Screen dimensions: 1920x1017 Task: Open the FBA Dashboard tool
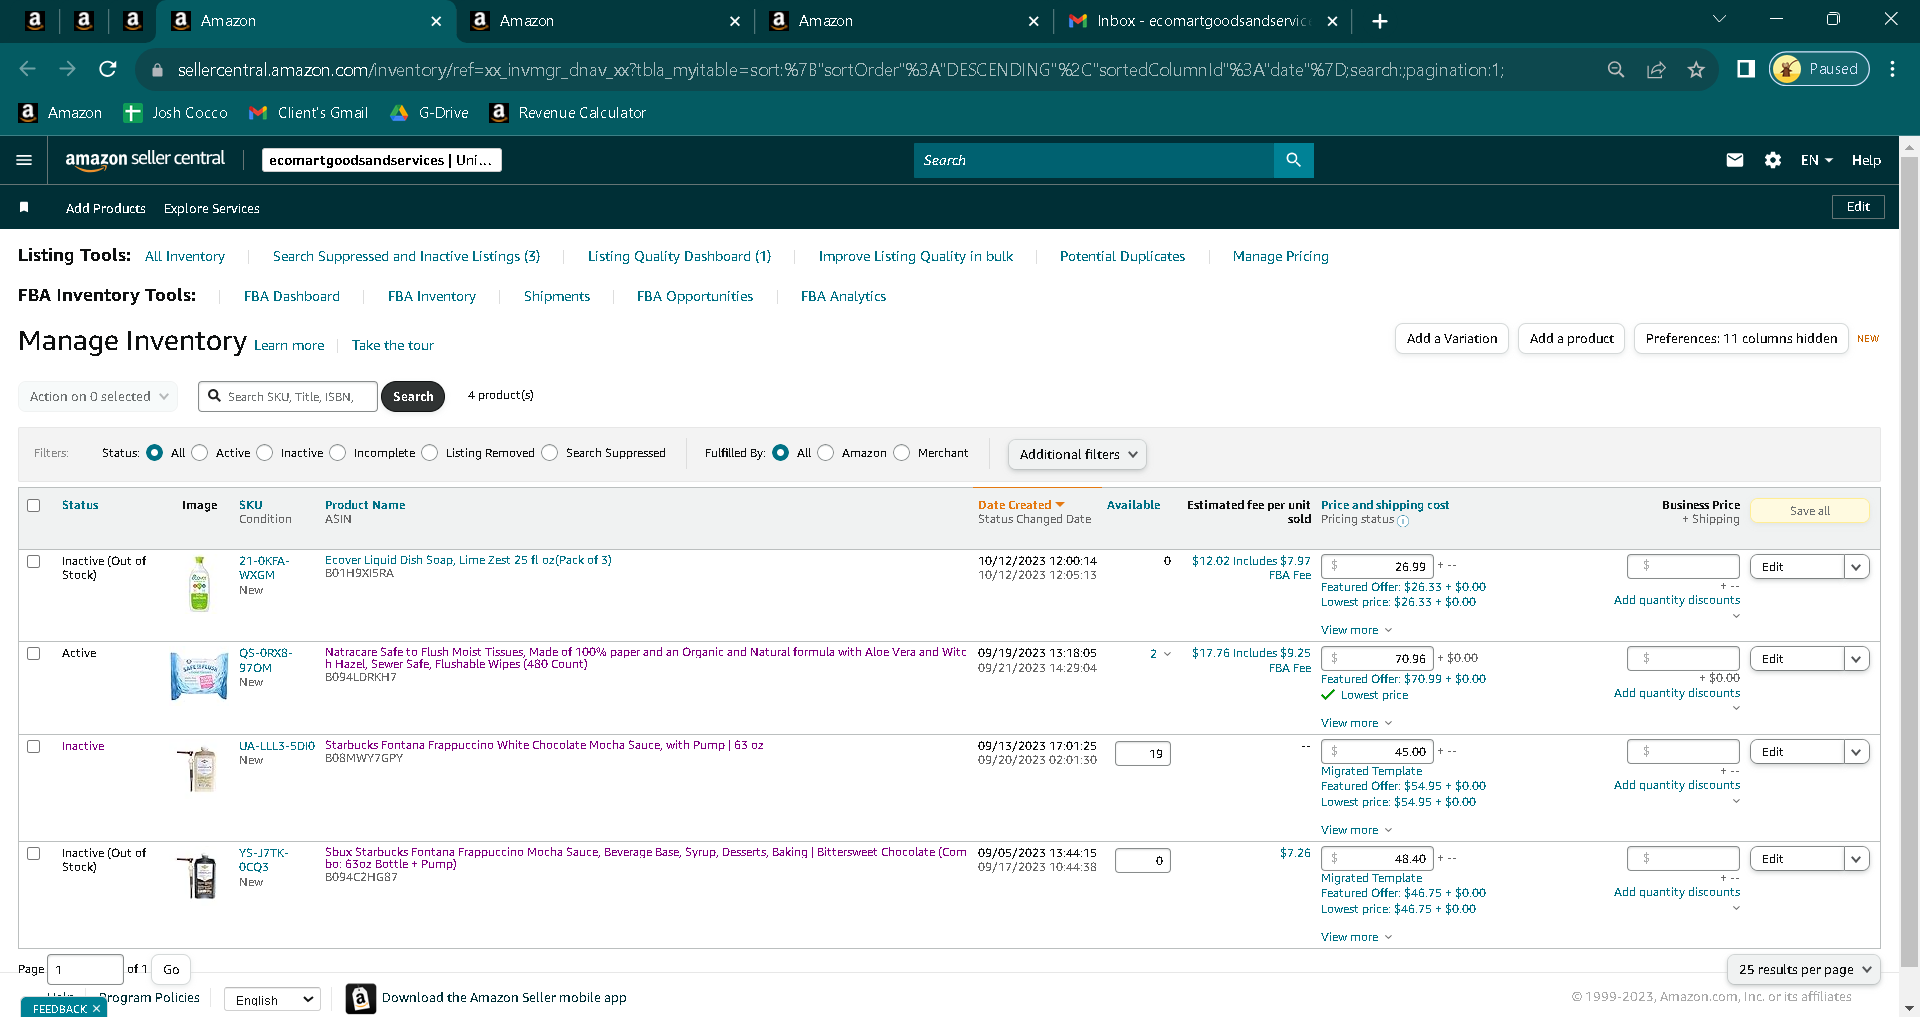click(x=292, y=297)
